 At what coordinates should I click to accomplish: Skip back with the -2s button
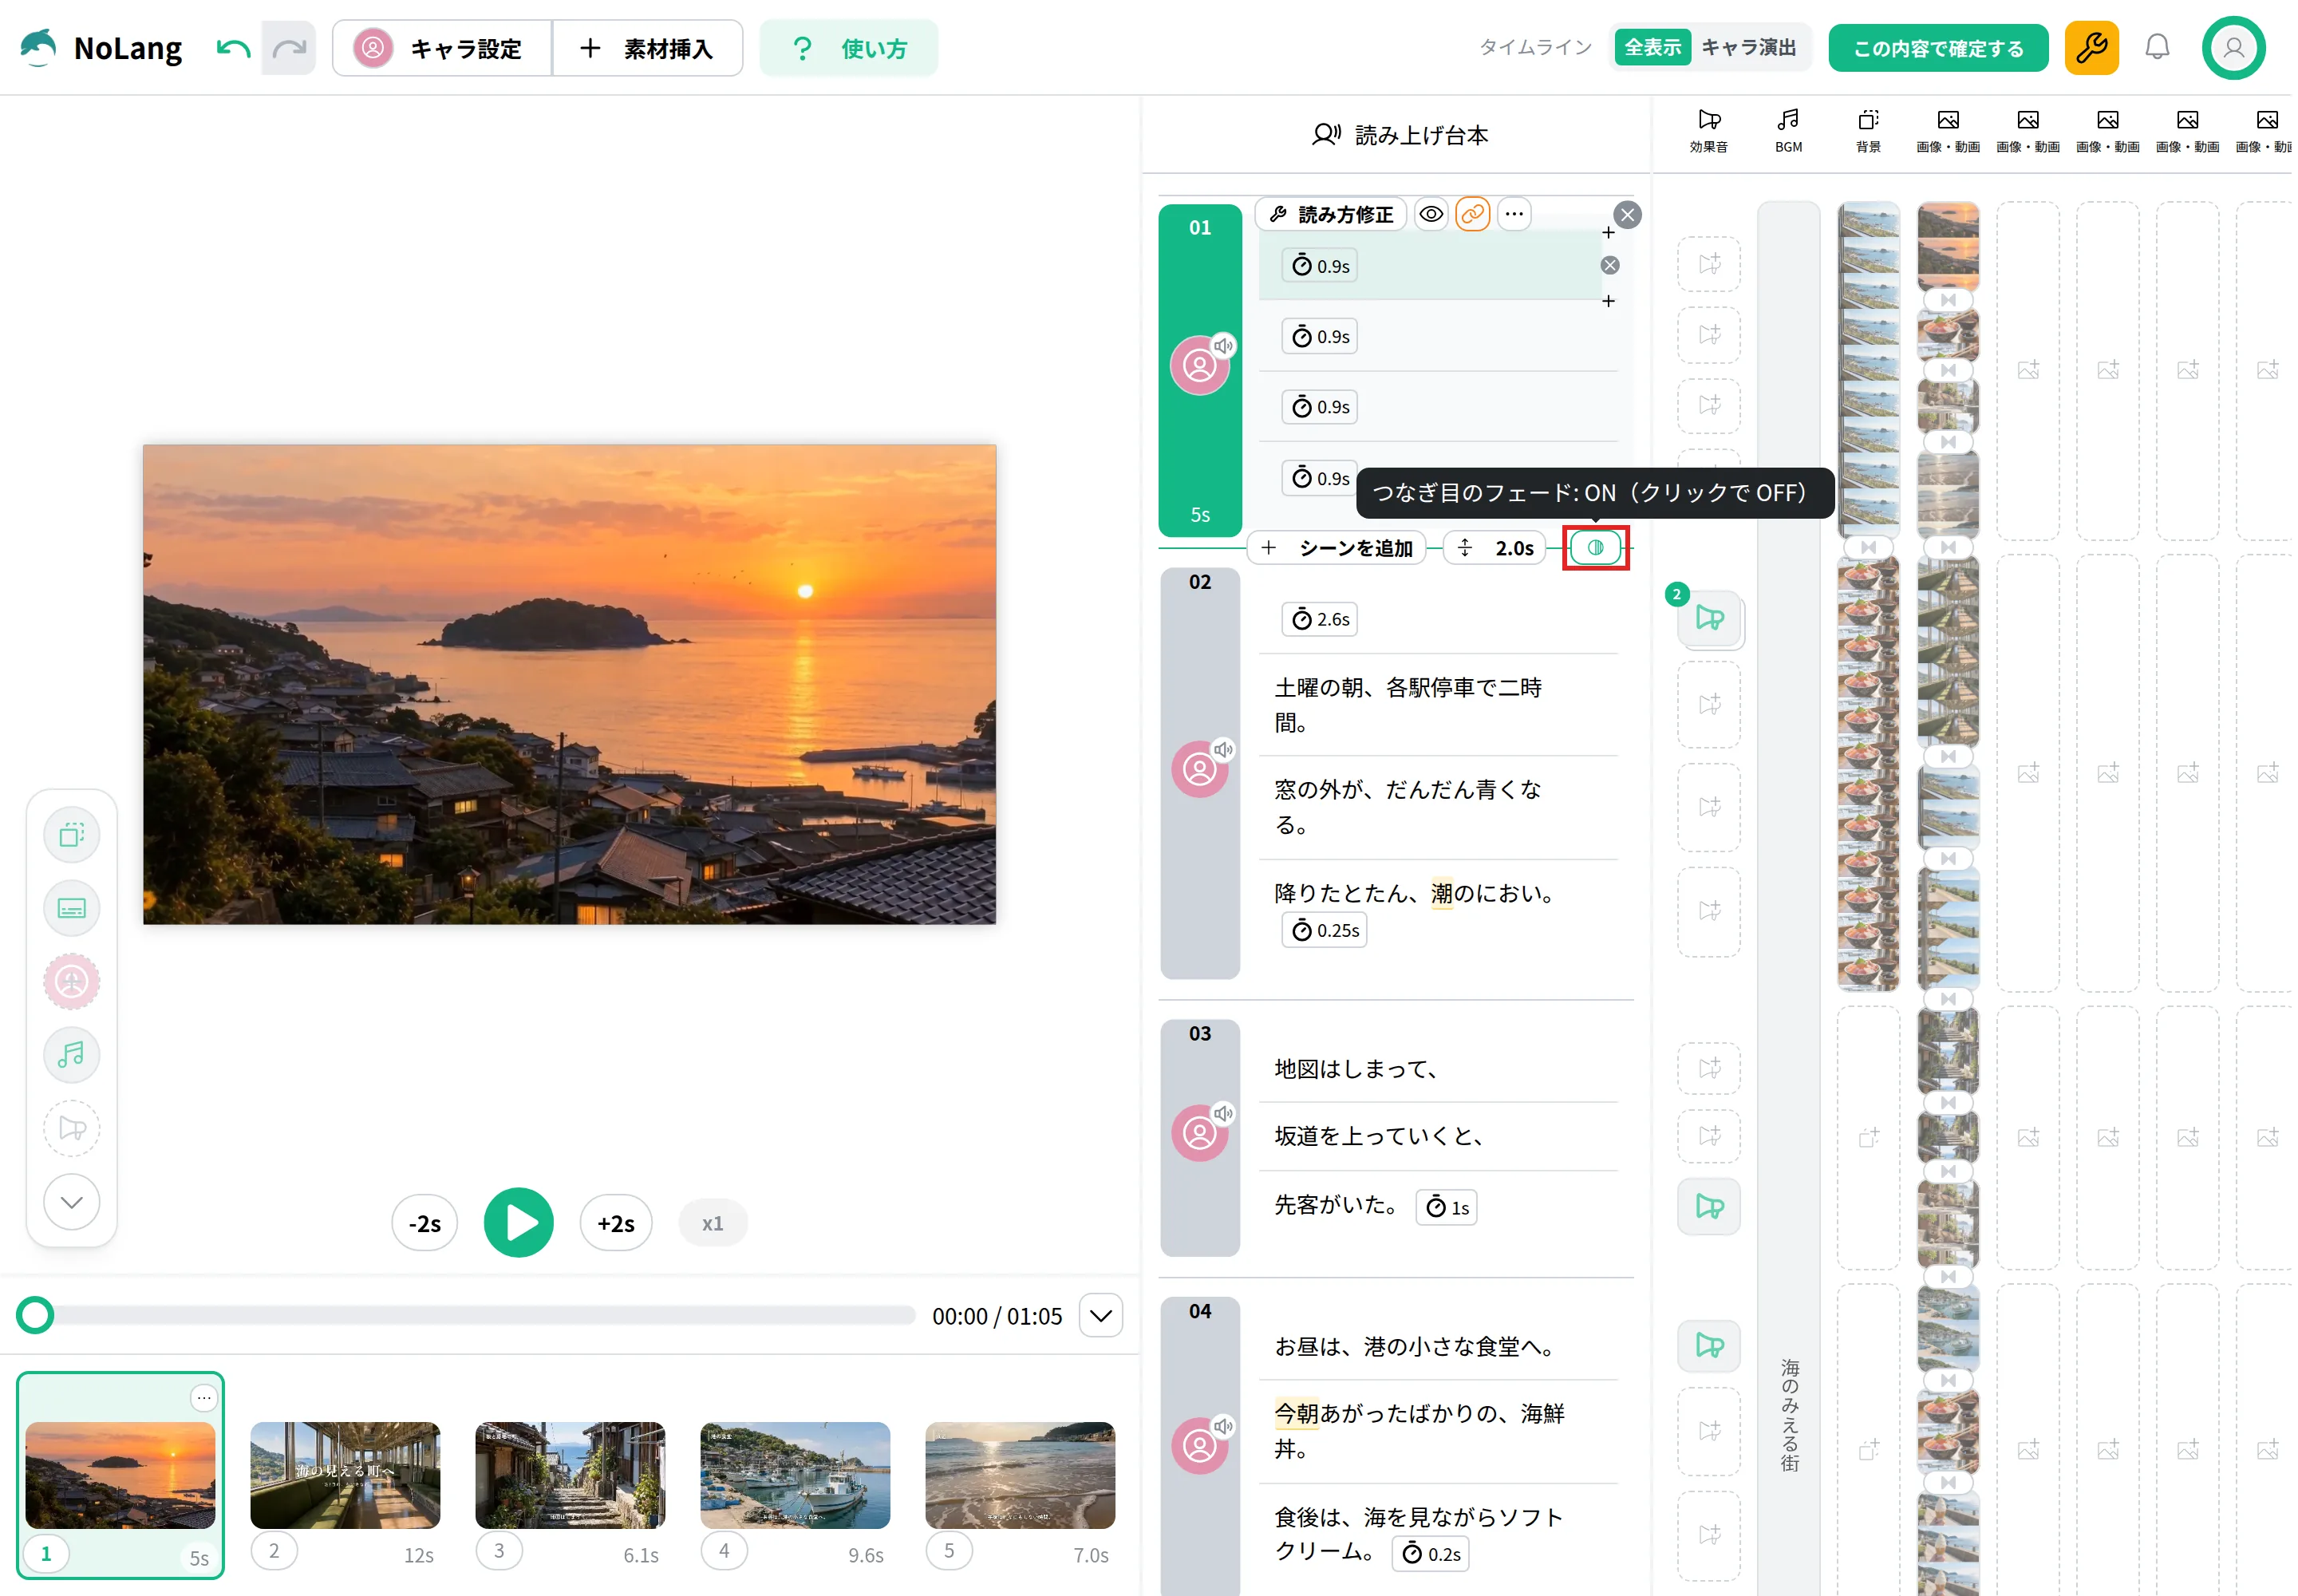424,1223
